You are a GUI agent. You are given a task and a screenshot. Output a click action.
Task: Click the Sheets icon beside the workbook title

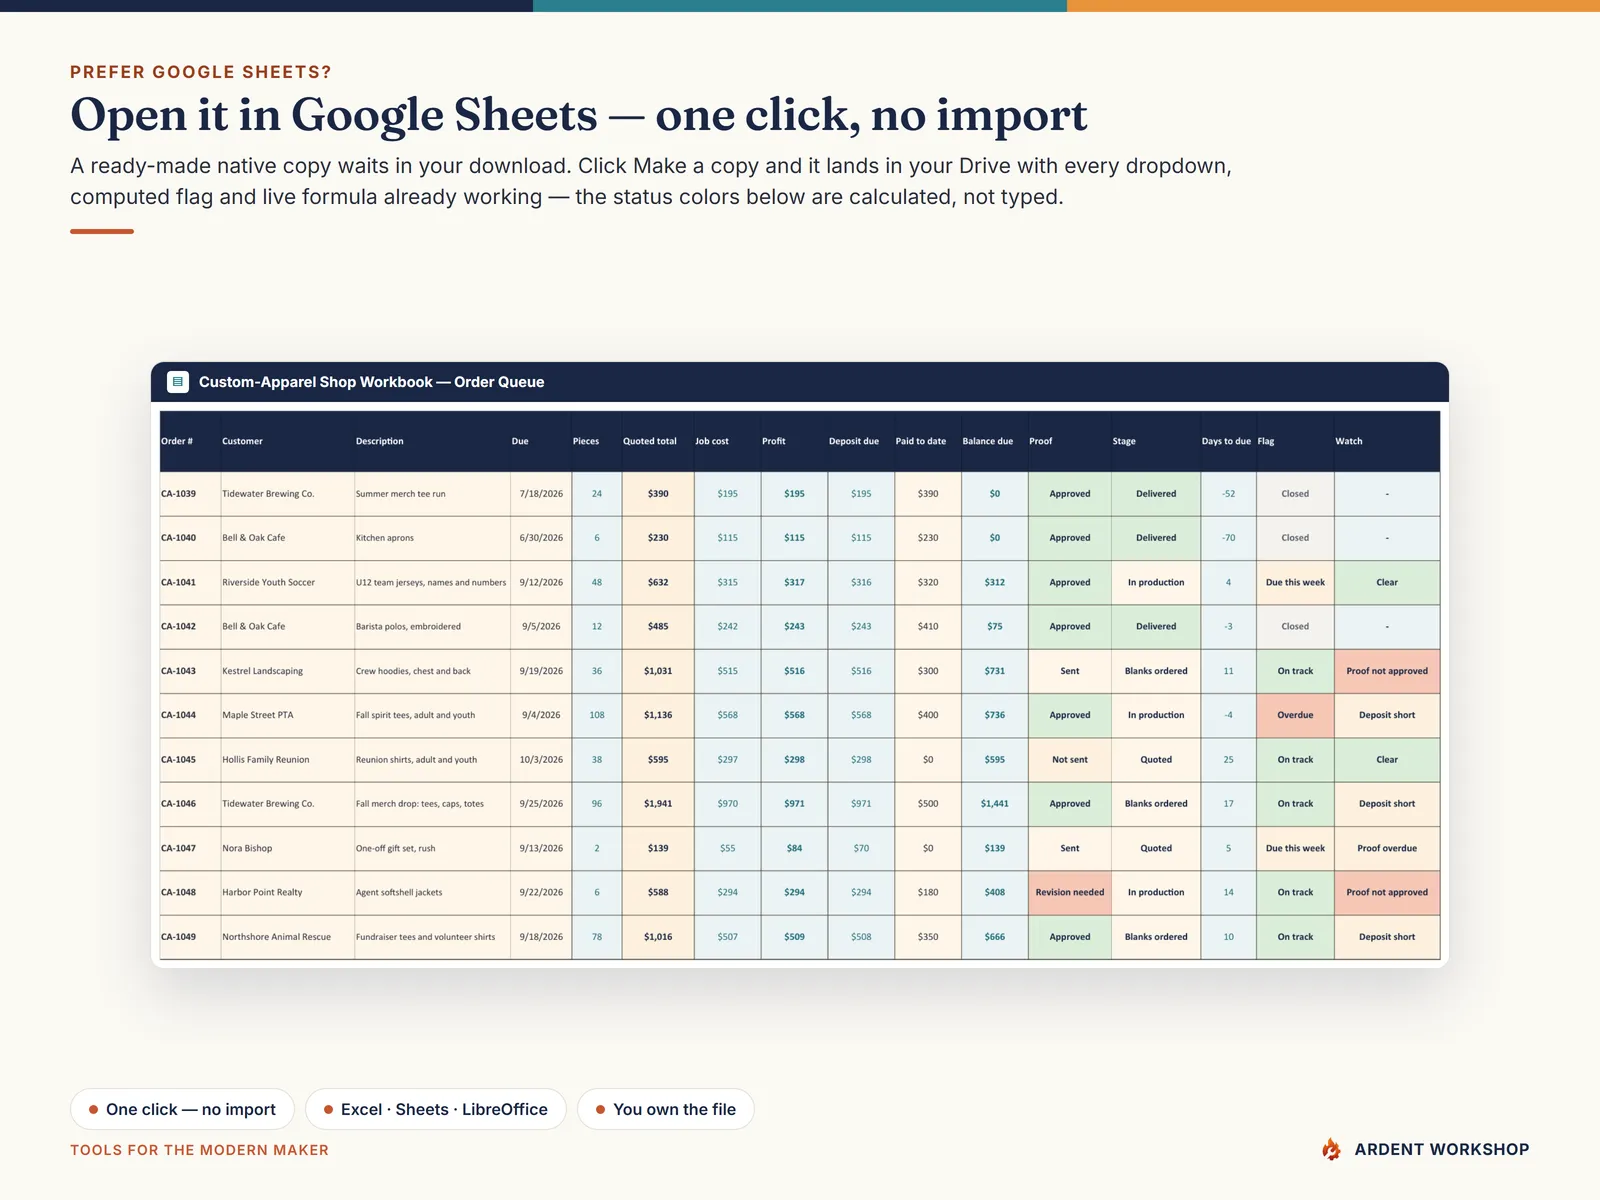click(x=178, y=382)
